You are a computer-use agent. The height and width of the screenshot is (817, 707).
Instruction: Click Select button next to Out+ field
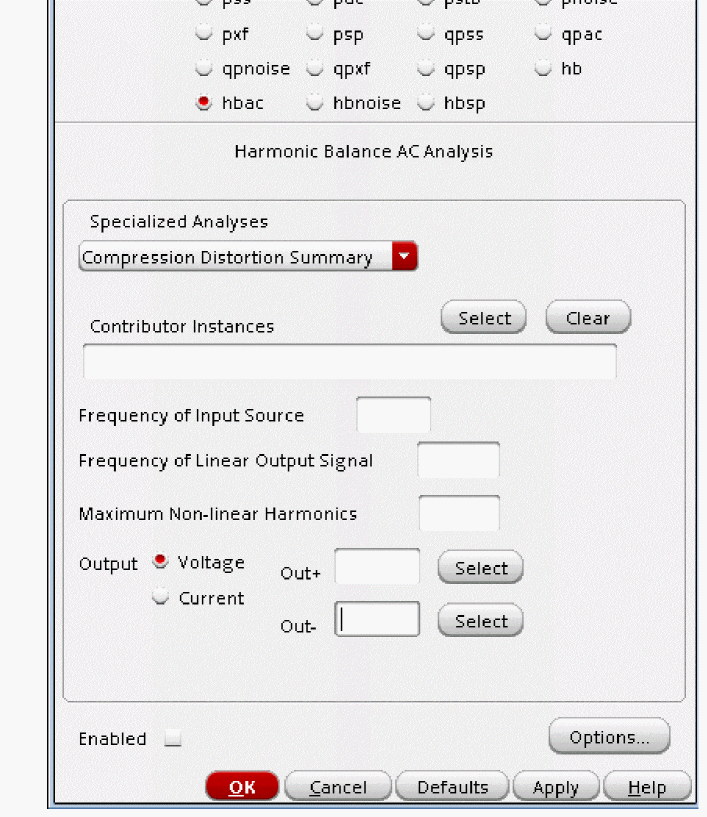point(480,567)
